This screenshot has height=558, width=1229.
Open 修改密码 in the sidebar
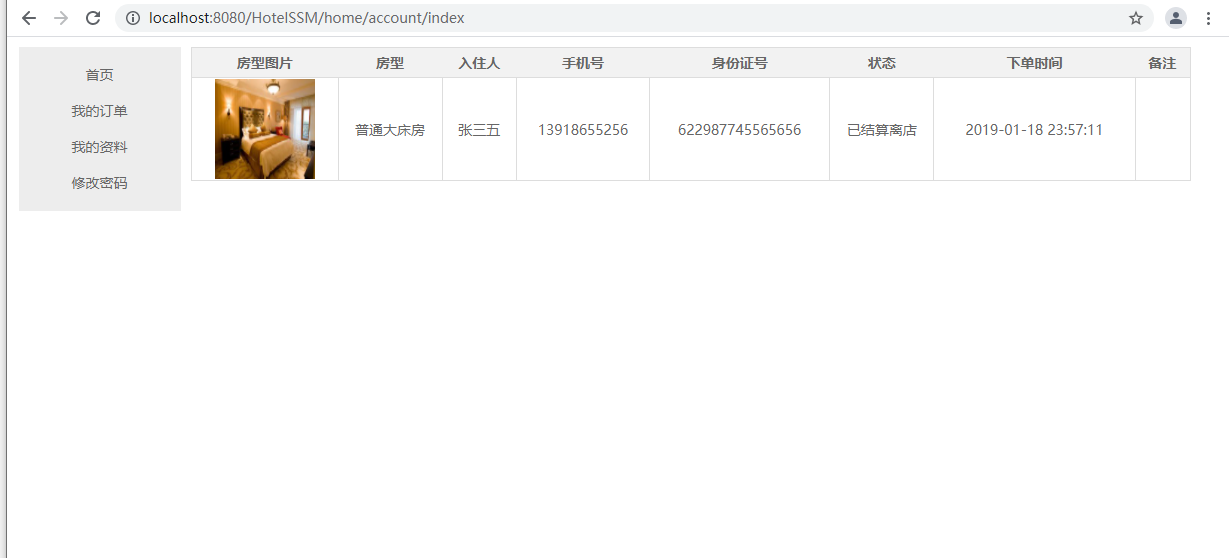(x=100, y=183)
